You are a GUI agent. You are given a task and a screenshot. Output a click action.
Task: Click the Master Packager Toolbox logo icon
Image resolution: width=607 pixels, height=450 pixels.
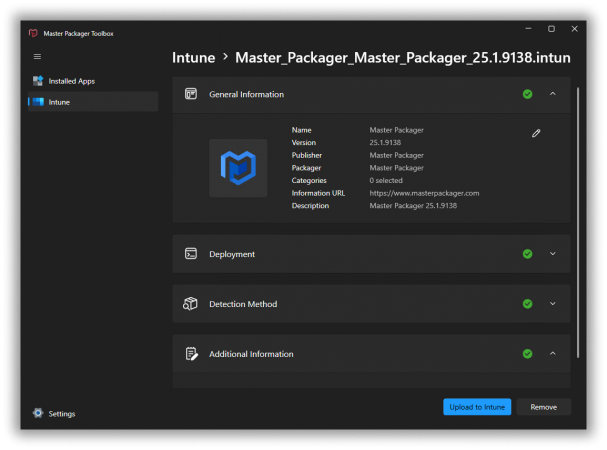[x=33, y=33]
